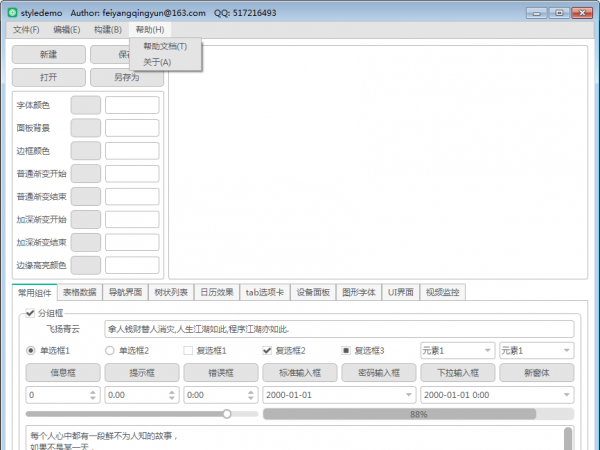Screen dimensions: 600x450
Task: Open the second 元素1 combo box
Action: pos(535,351)
